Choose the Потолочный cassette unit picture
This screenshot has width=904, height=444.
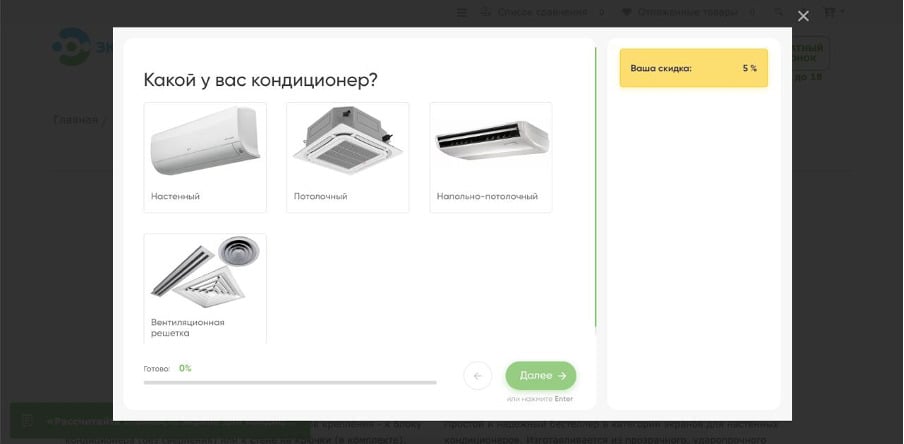click(x=347, y=144)
